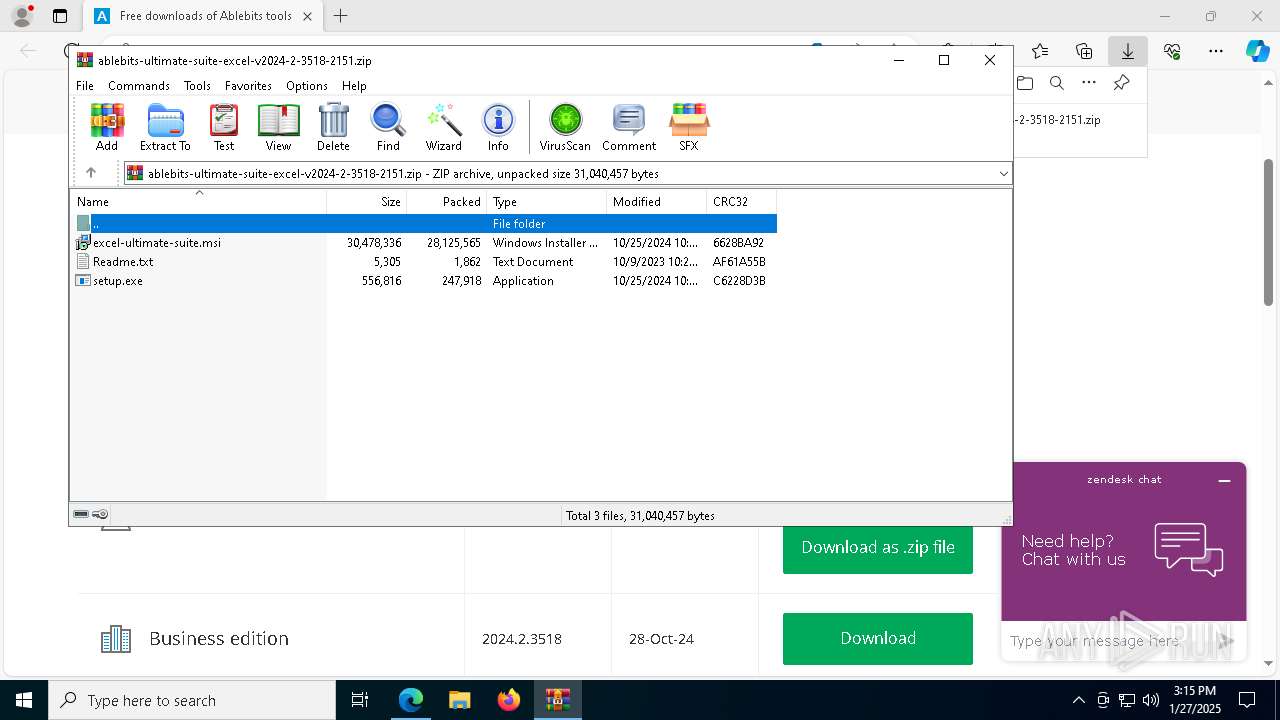The height and width of the screenshot is (720, 1280).
Task: Click the Edge profile avatar
Action: [x=22, y=16]
